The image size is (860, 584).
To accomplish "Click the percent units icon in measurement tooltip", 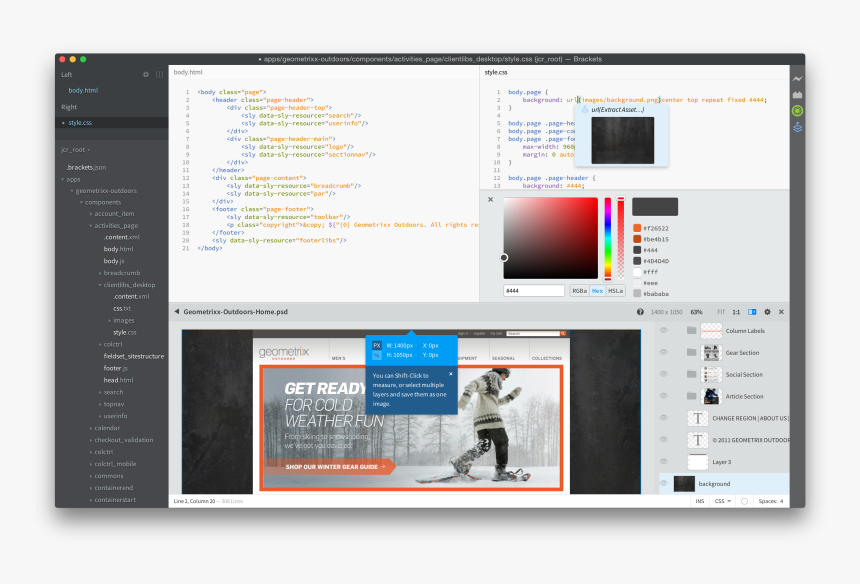I will tap(377, 355).
